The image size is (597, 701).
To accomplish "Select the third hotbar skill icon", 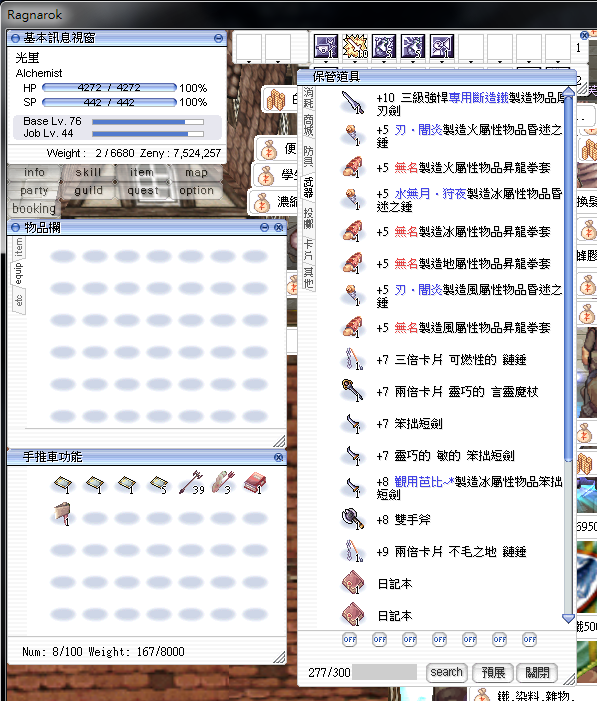I will (x=384, y=46).
